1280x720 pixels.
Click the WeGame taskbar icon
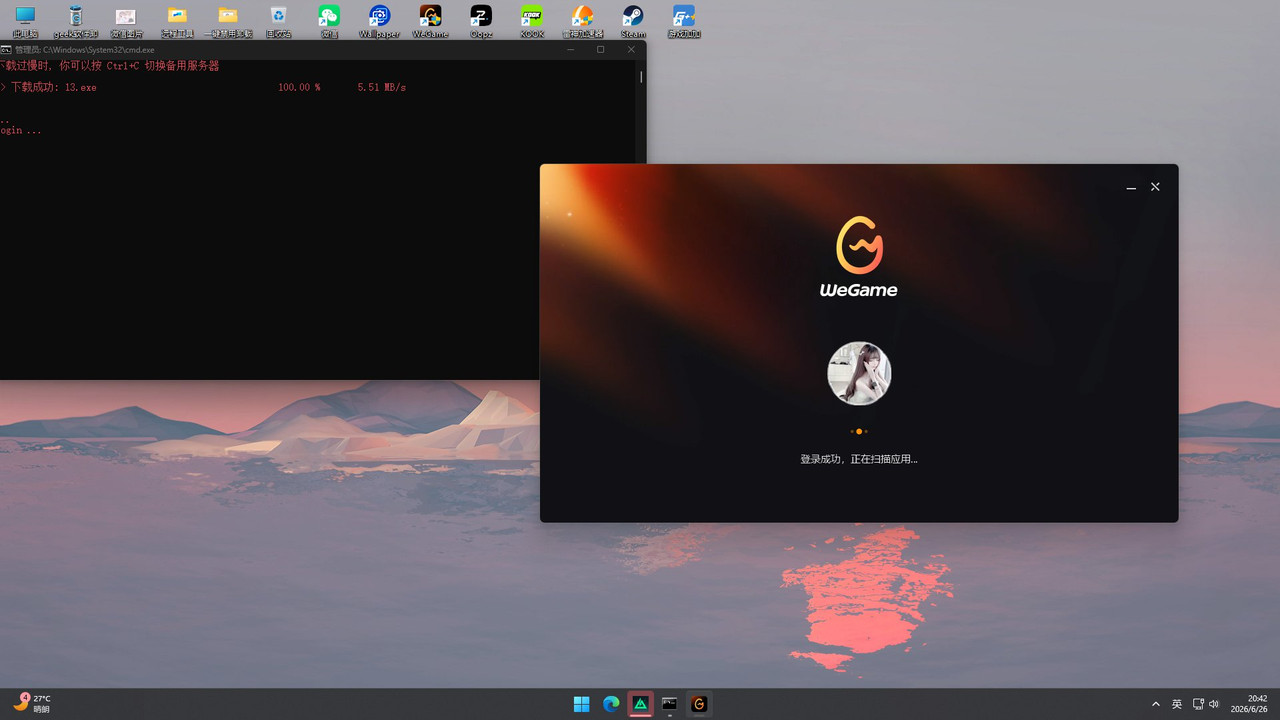699,704
